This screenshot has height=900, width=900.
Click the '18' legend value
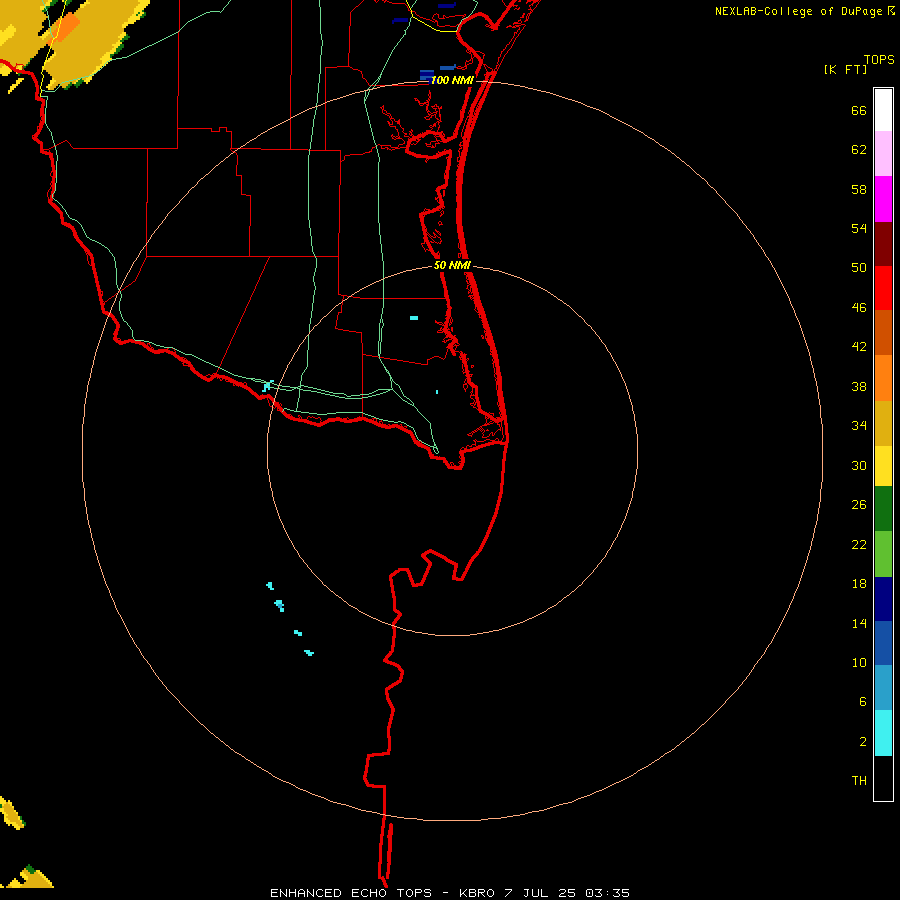859,584
